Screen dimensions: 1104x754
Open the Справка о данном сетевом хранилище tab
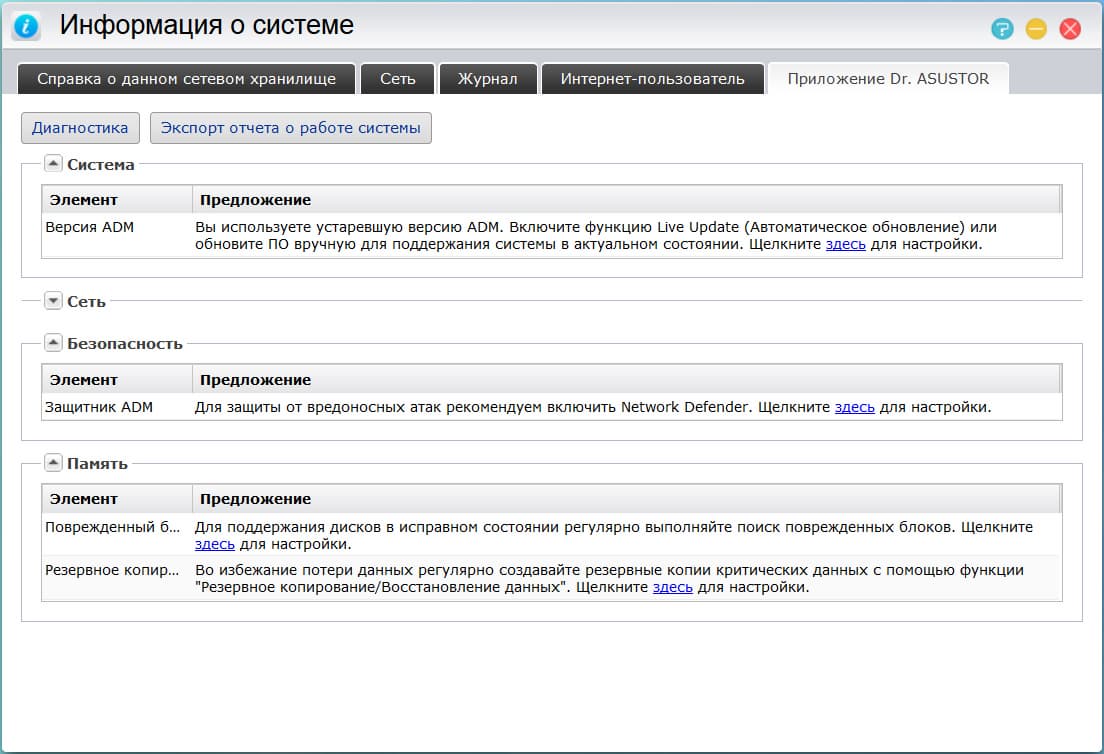click(185, 78)
